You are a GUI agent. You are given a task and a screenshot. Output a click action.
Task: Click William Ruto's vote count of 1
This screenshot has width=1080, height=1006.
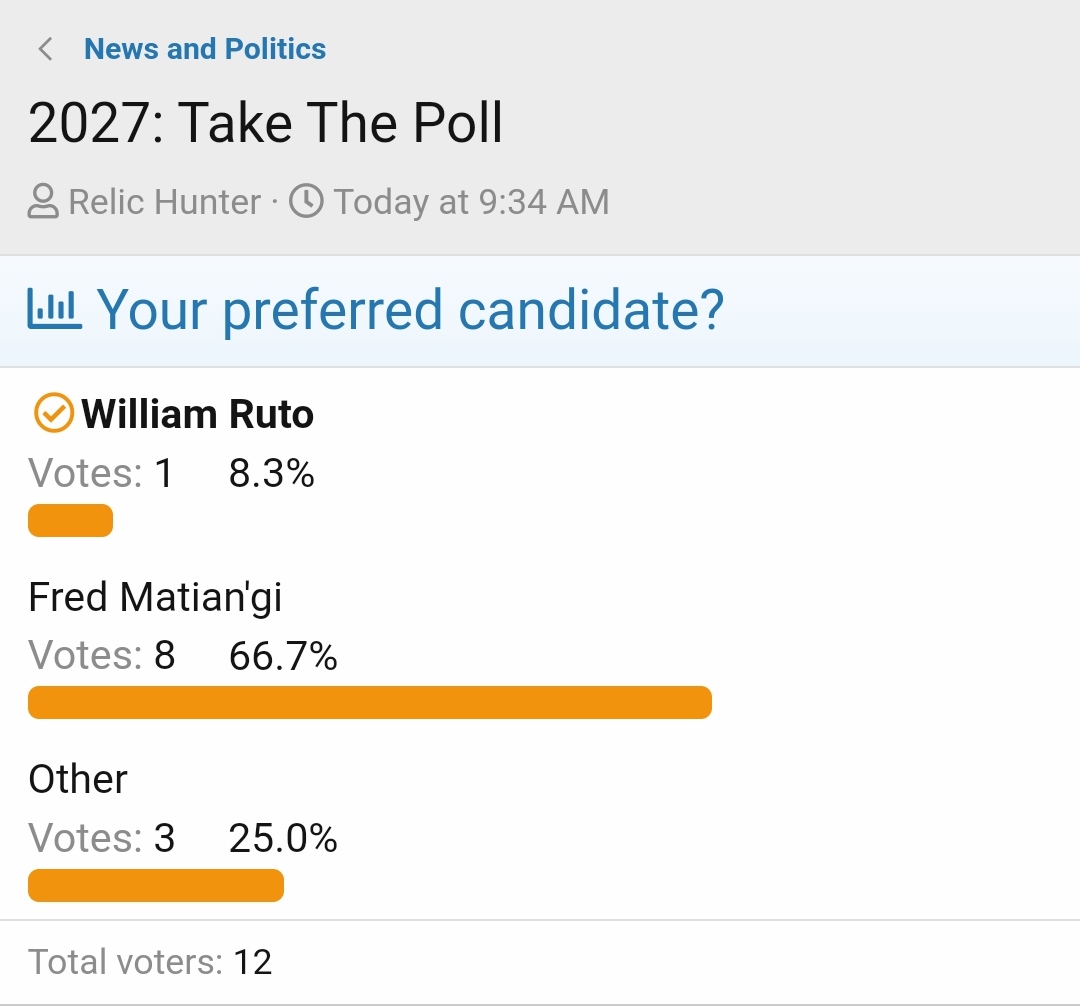(164, 474)
